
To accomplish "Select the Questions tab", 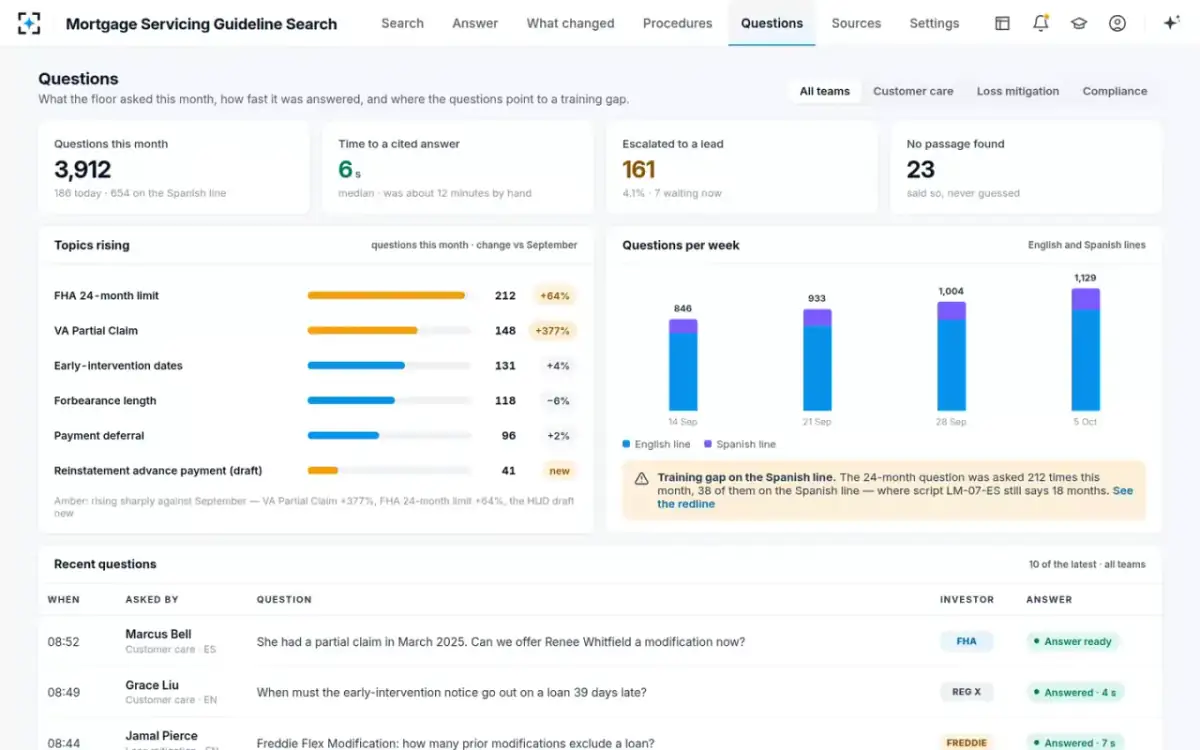I will coord(771,23).
